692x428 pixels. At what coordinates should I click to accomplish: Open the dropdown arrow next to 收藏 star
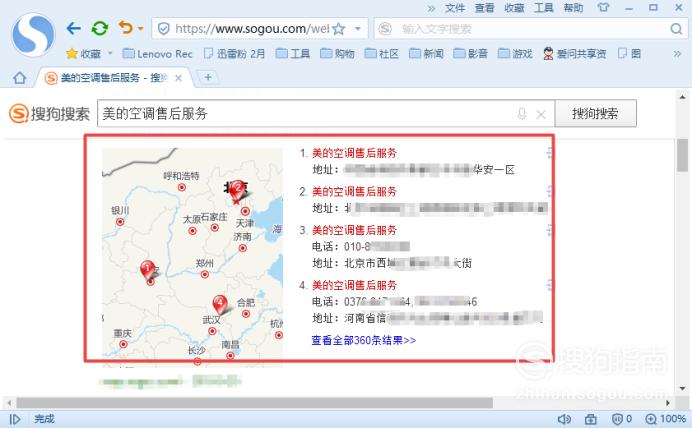pos(110,53)
